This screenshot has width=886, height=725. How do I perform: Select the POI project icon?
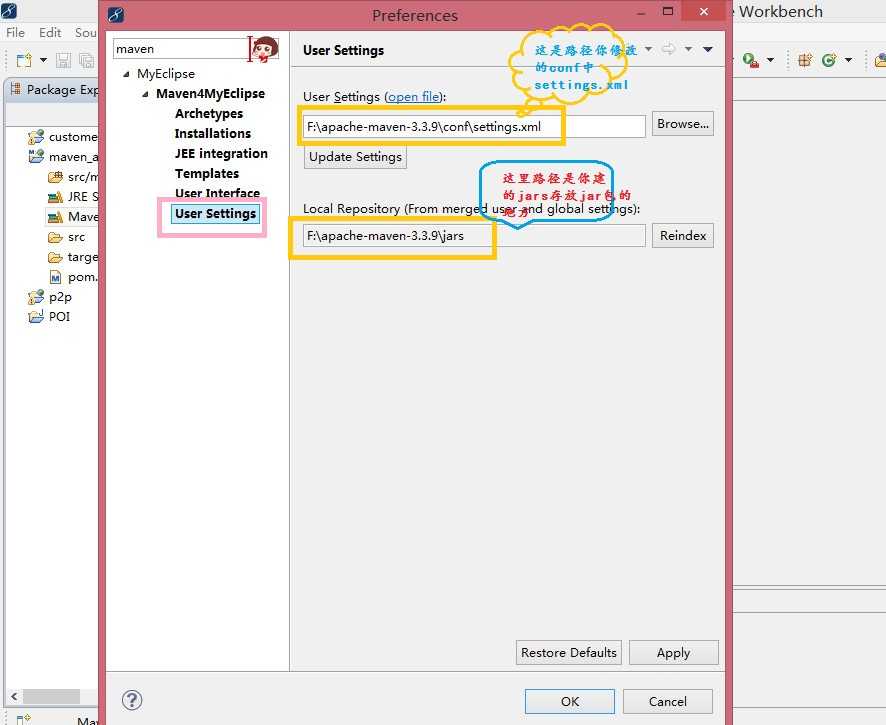pos(36,316)
